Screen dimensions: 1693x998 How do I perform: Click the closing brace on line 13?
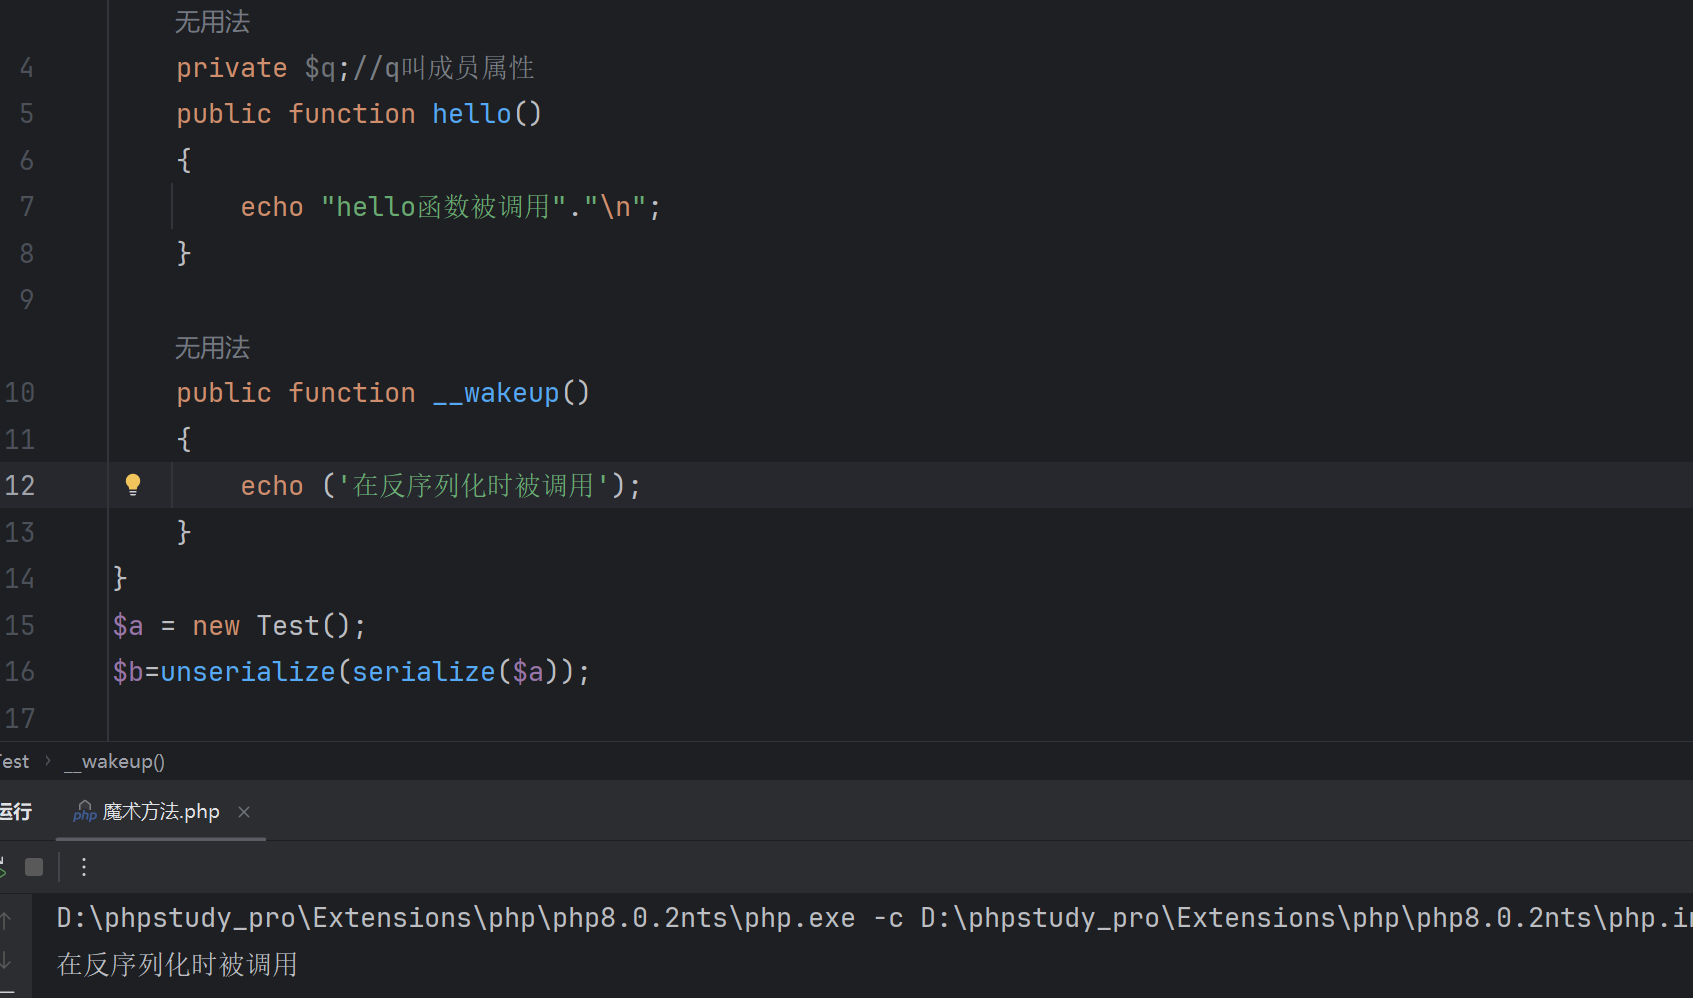click(x=184, y=532)
